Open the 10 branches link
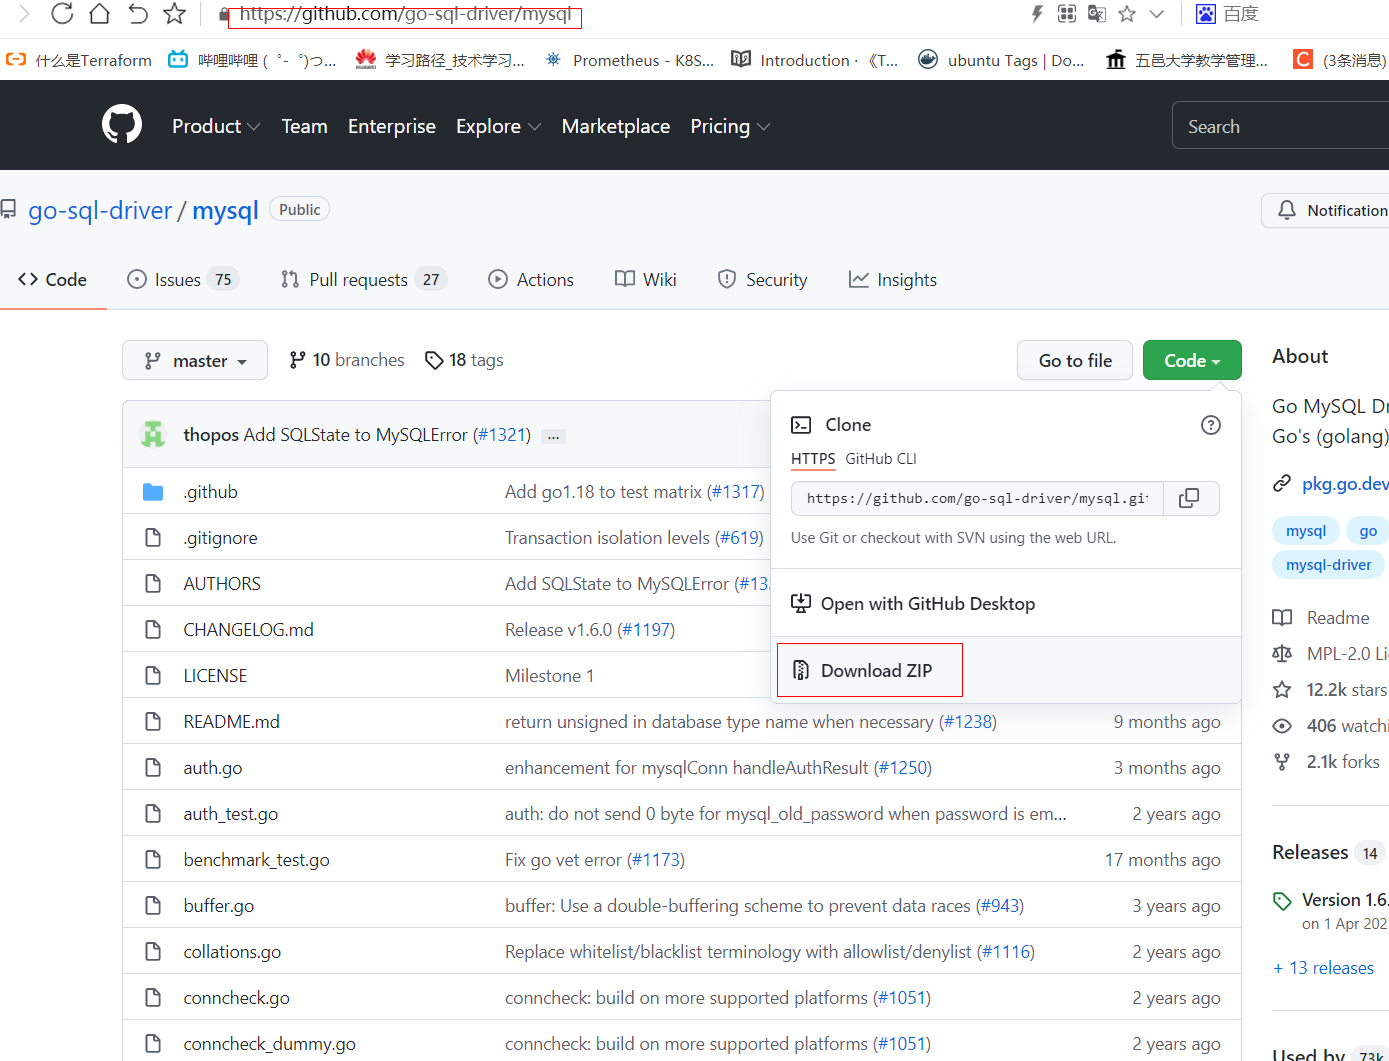The height and width of the screenshot is (1061, 1389). click(347, 360)
